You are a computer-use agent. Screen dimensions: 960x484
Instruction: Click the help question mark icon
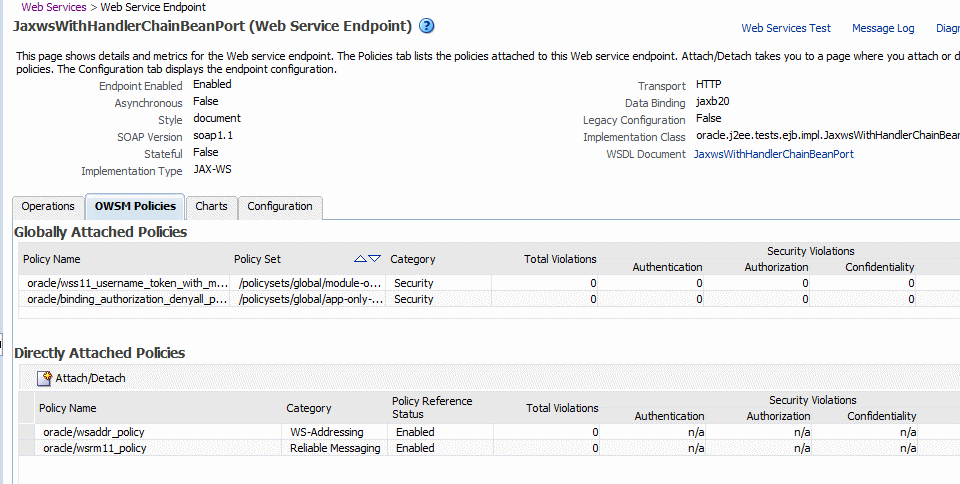point(427,26)
